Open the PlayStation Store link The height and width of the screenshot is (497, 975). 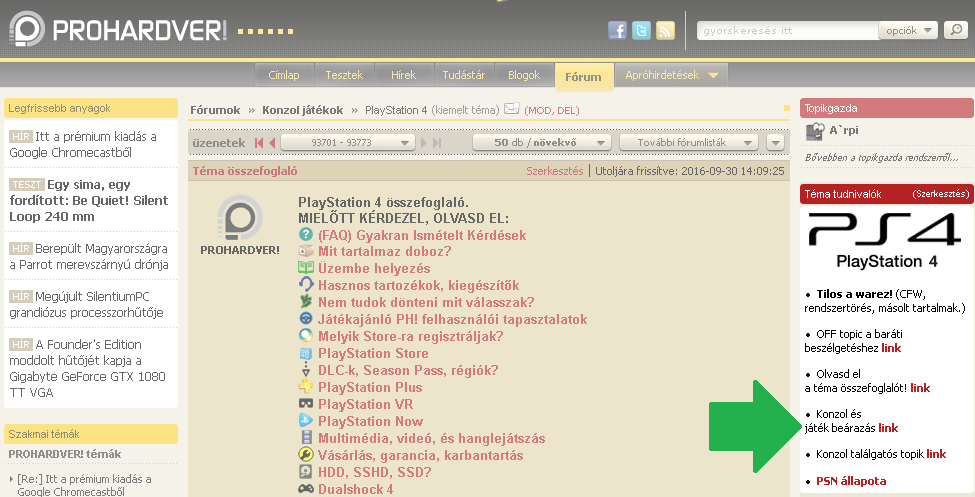(373, 353)
